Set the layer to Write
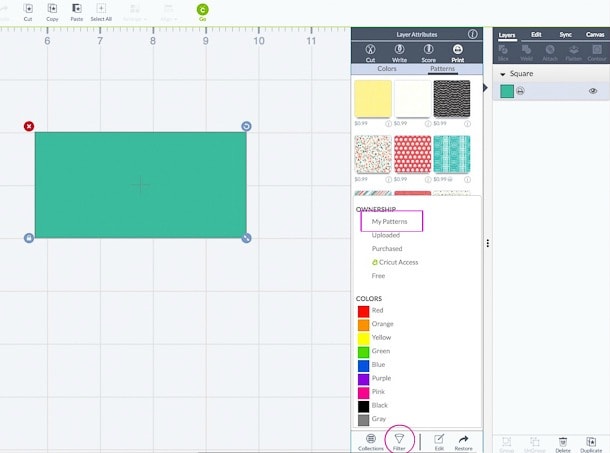This screenshot has width=610, height=453. pyautogui.click(x=399, y=53)
